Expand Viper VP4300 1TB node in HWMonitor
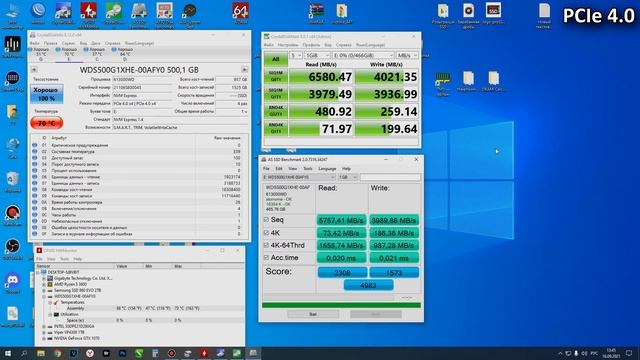This screenshot has width=640, height=360. point(44,332)
